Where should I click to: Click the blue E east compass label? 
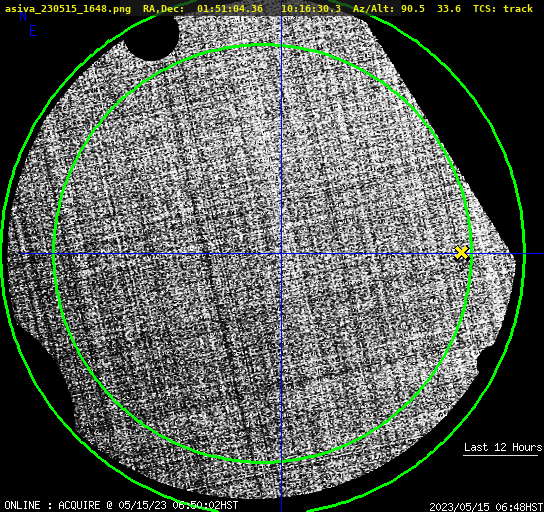33,31
